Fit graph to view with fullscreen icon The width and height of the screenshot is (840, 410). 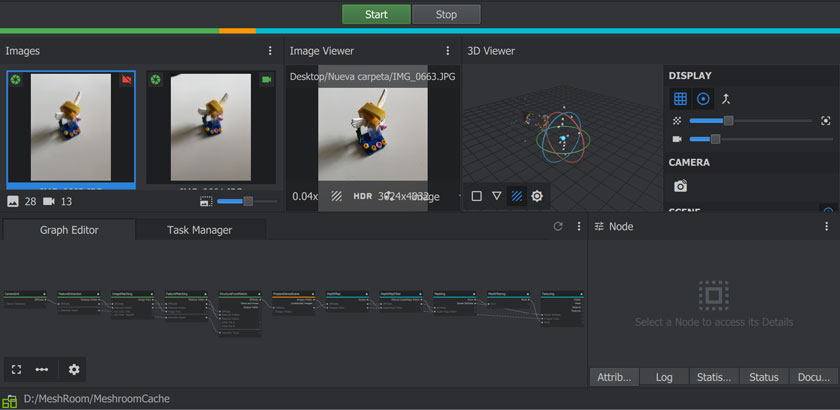pyautogui.click(x=17, y=369)
